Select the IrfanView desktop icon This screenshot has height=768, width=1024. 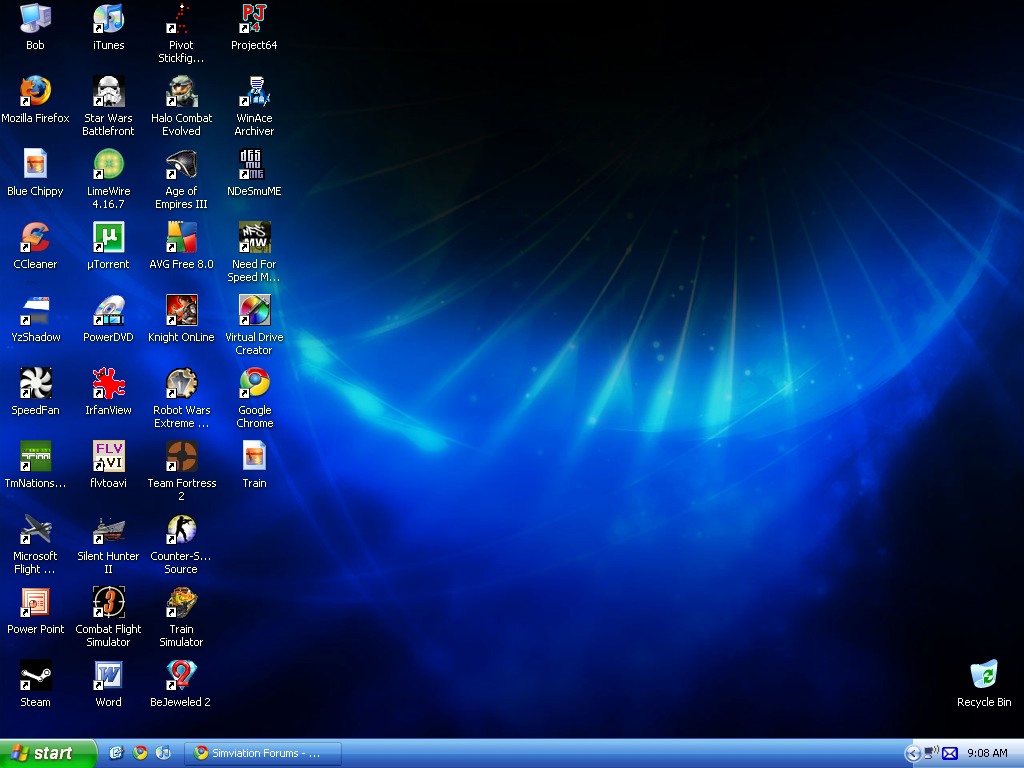coord(108,384)
